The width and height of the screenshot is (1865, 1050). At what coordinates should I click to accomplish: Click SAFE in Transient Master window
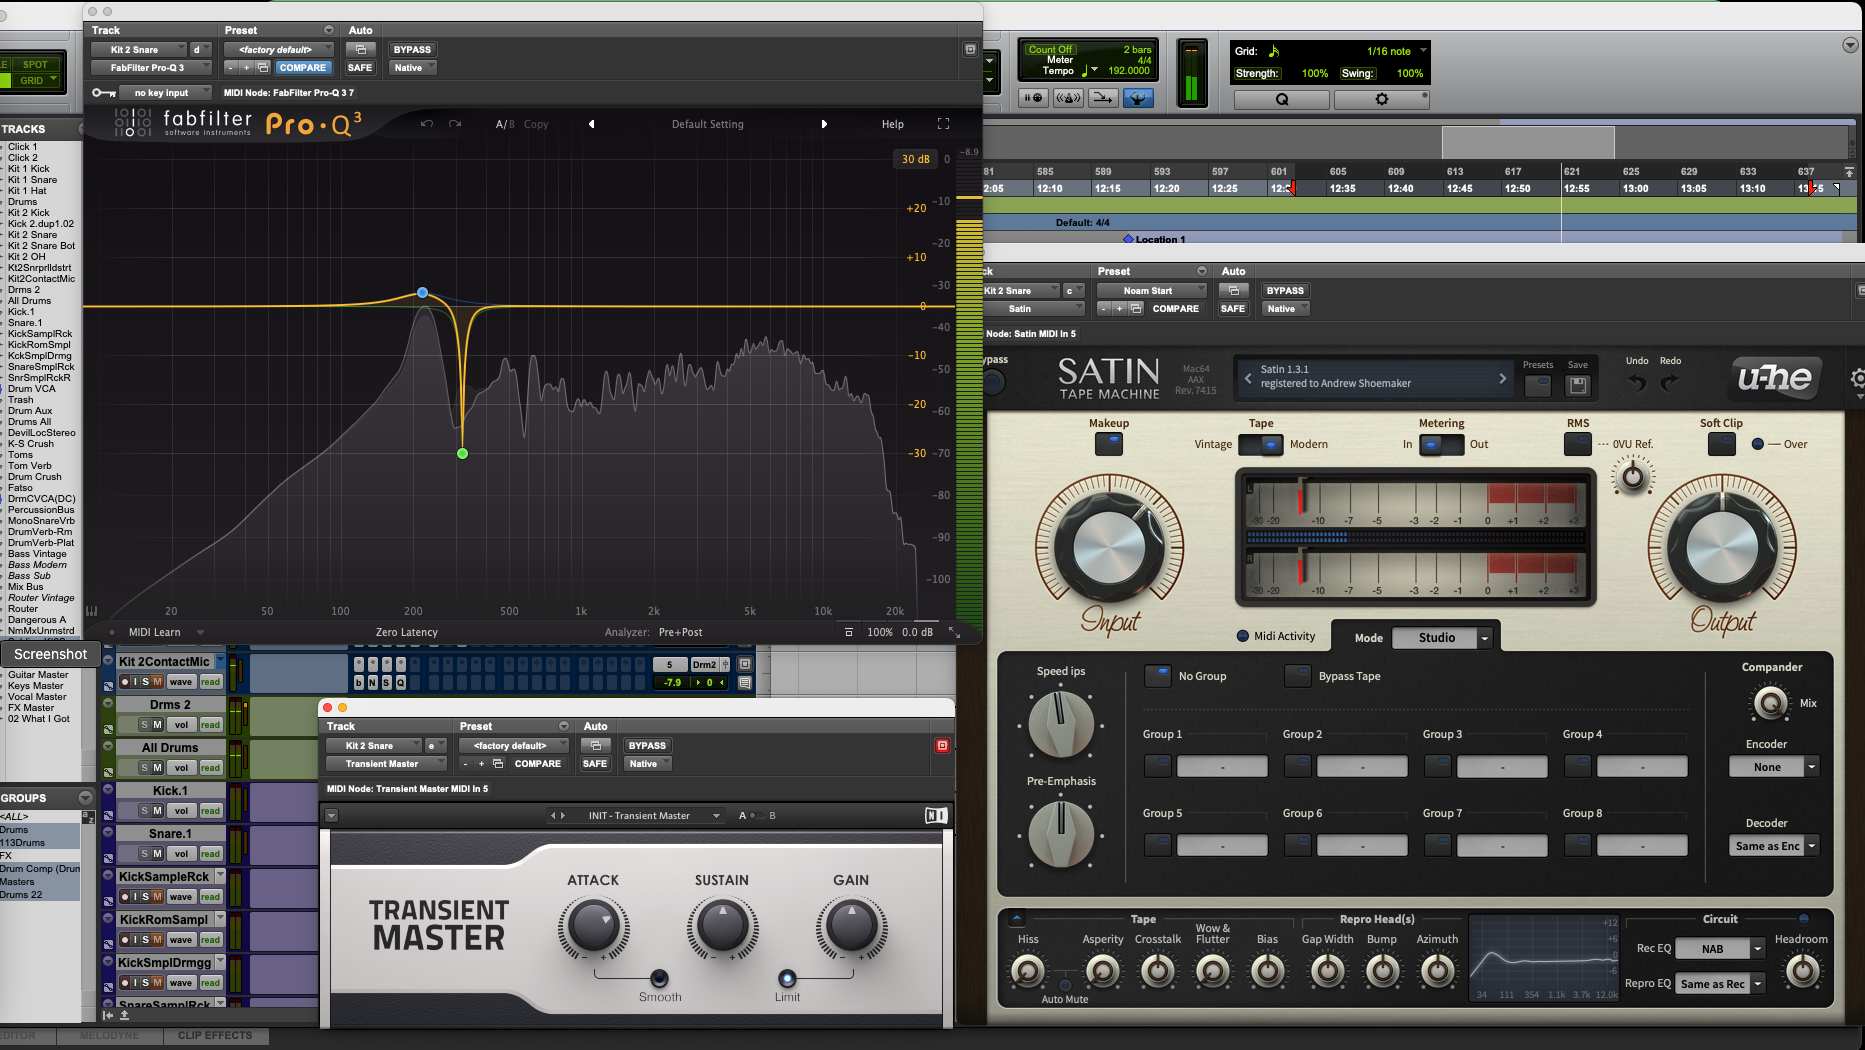pyautogui.click(x=595, y=764)
